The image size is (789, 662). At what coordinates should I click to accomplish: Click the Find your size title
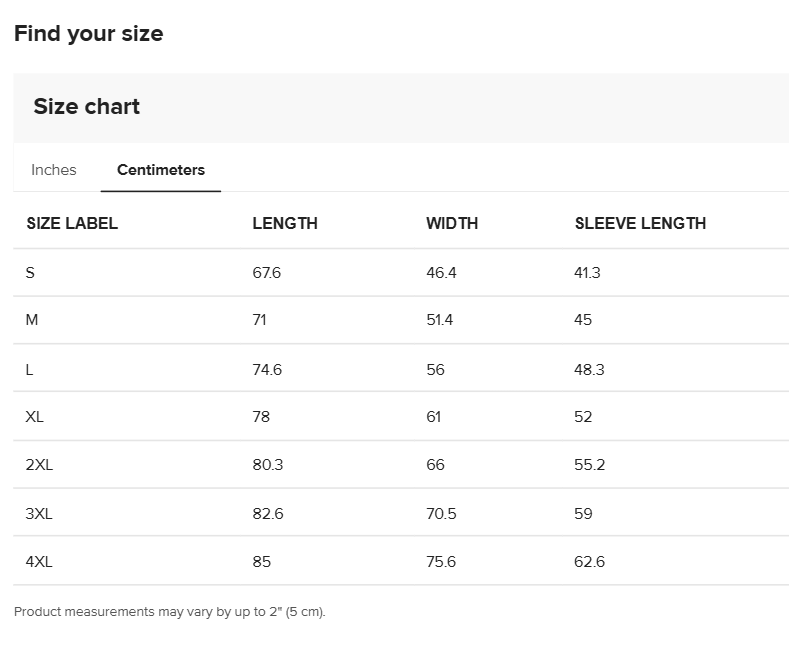pos(89,34)
